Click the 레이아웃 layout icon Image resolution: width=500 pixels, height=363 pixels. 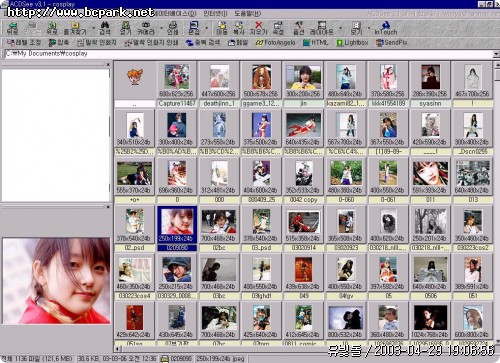(x=322, y=28)
